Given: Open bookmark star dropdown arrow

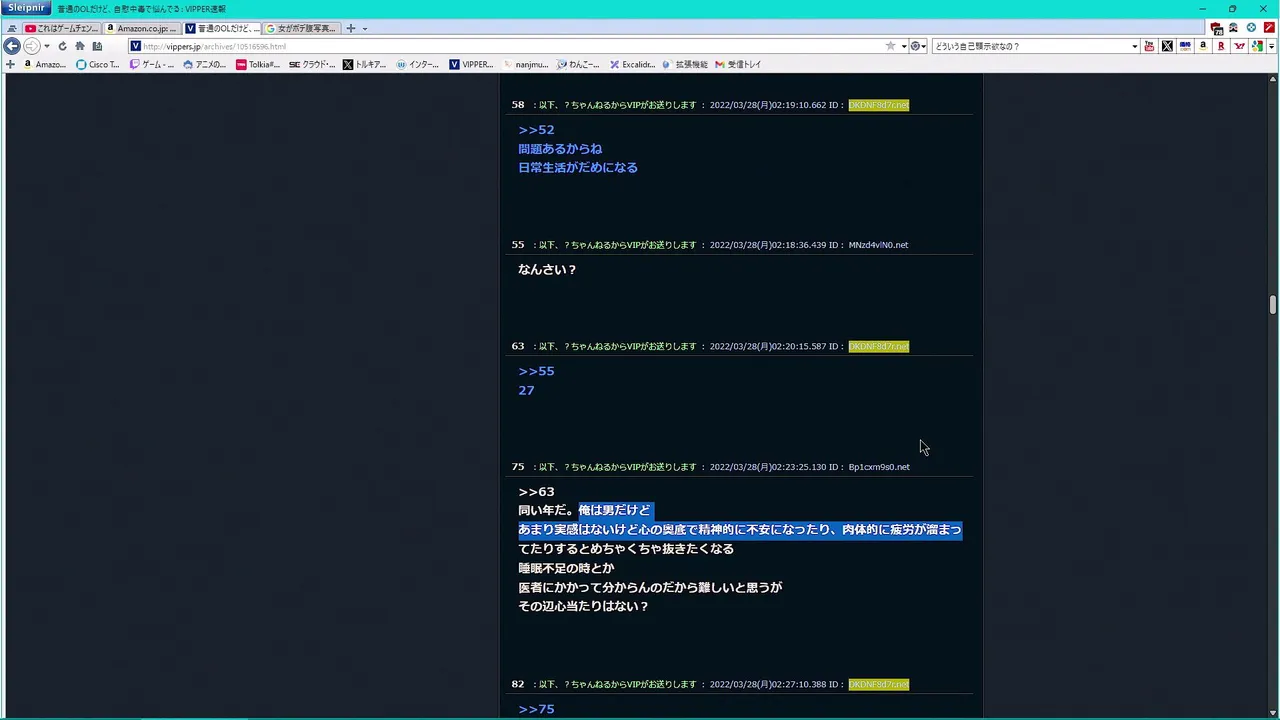Looking at the screenshot, I should (x=904, y=46).
